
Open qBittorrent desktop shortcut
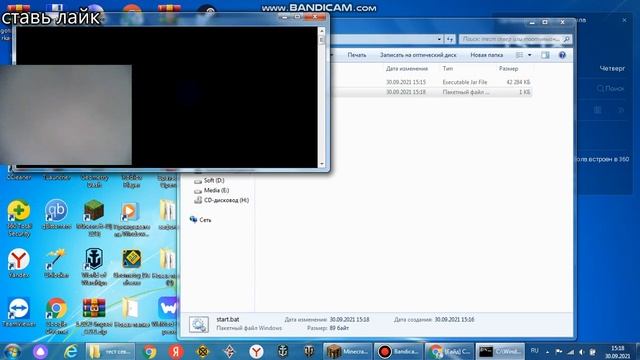tap(56, 215)
